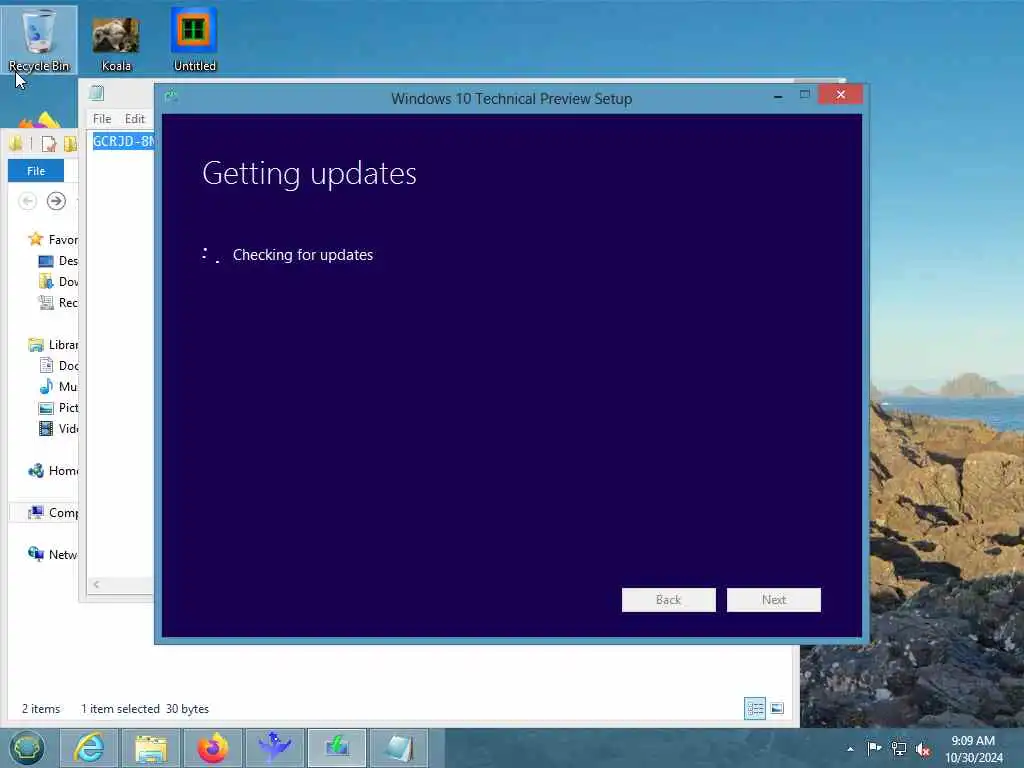This screenshot has height=768, width=1024.
Task: Open the clock showing 9:09 AM
Action: (x=973, y=749)
